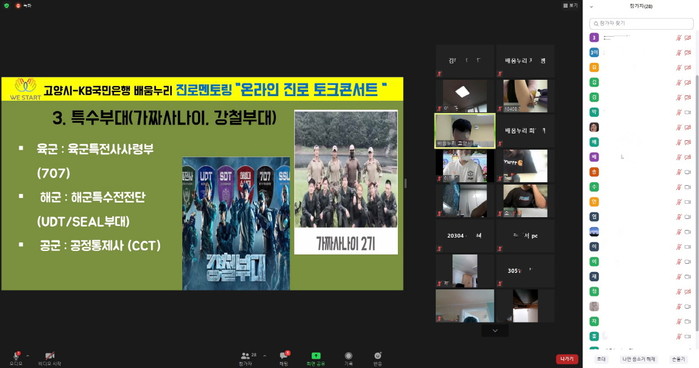699x368 pixels.
Task: Select the highlighted active speaker video tile
Action: click(x=465, y=131)
